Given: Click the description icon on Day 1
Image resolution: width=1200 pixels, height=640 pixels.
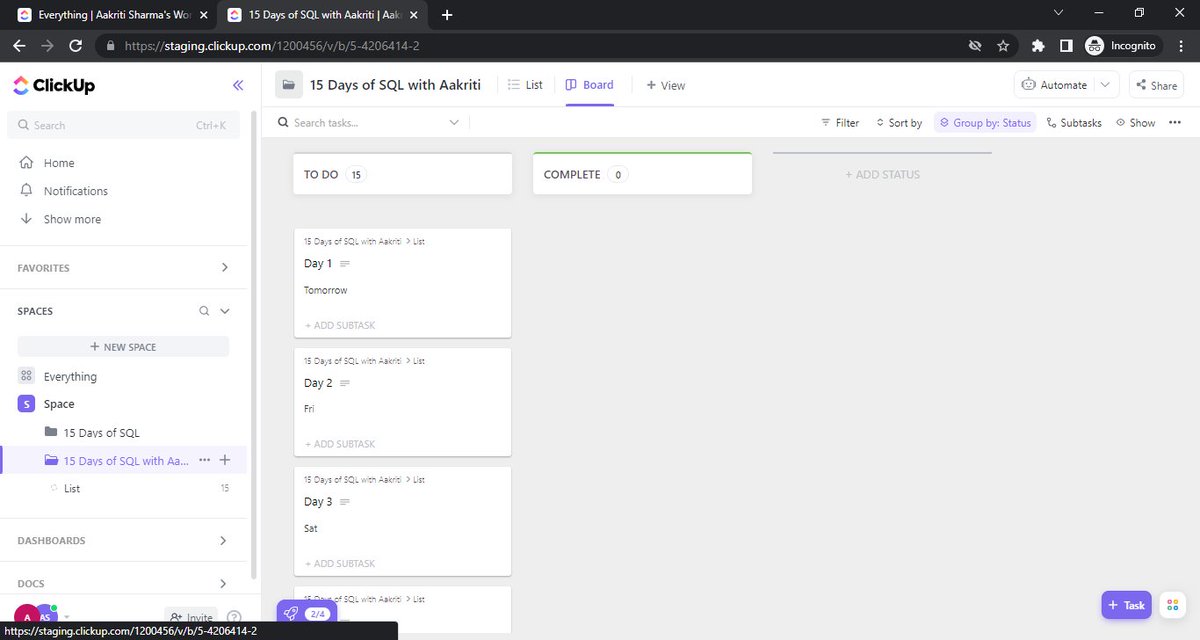Looking at the screenshot, I should [x=345, y=264].
